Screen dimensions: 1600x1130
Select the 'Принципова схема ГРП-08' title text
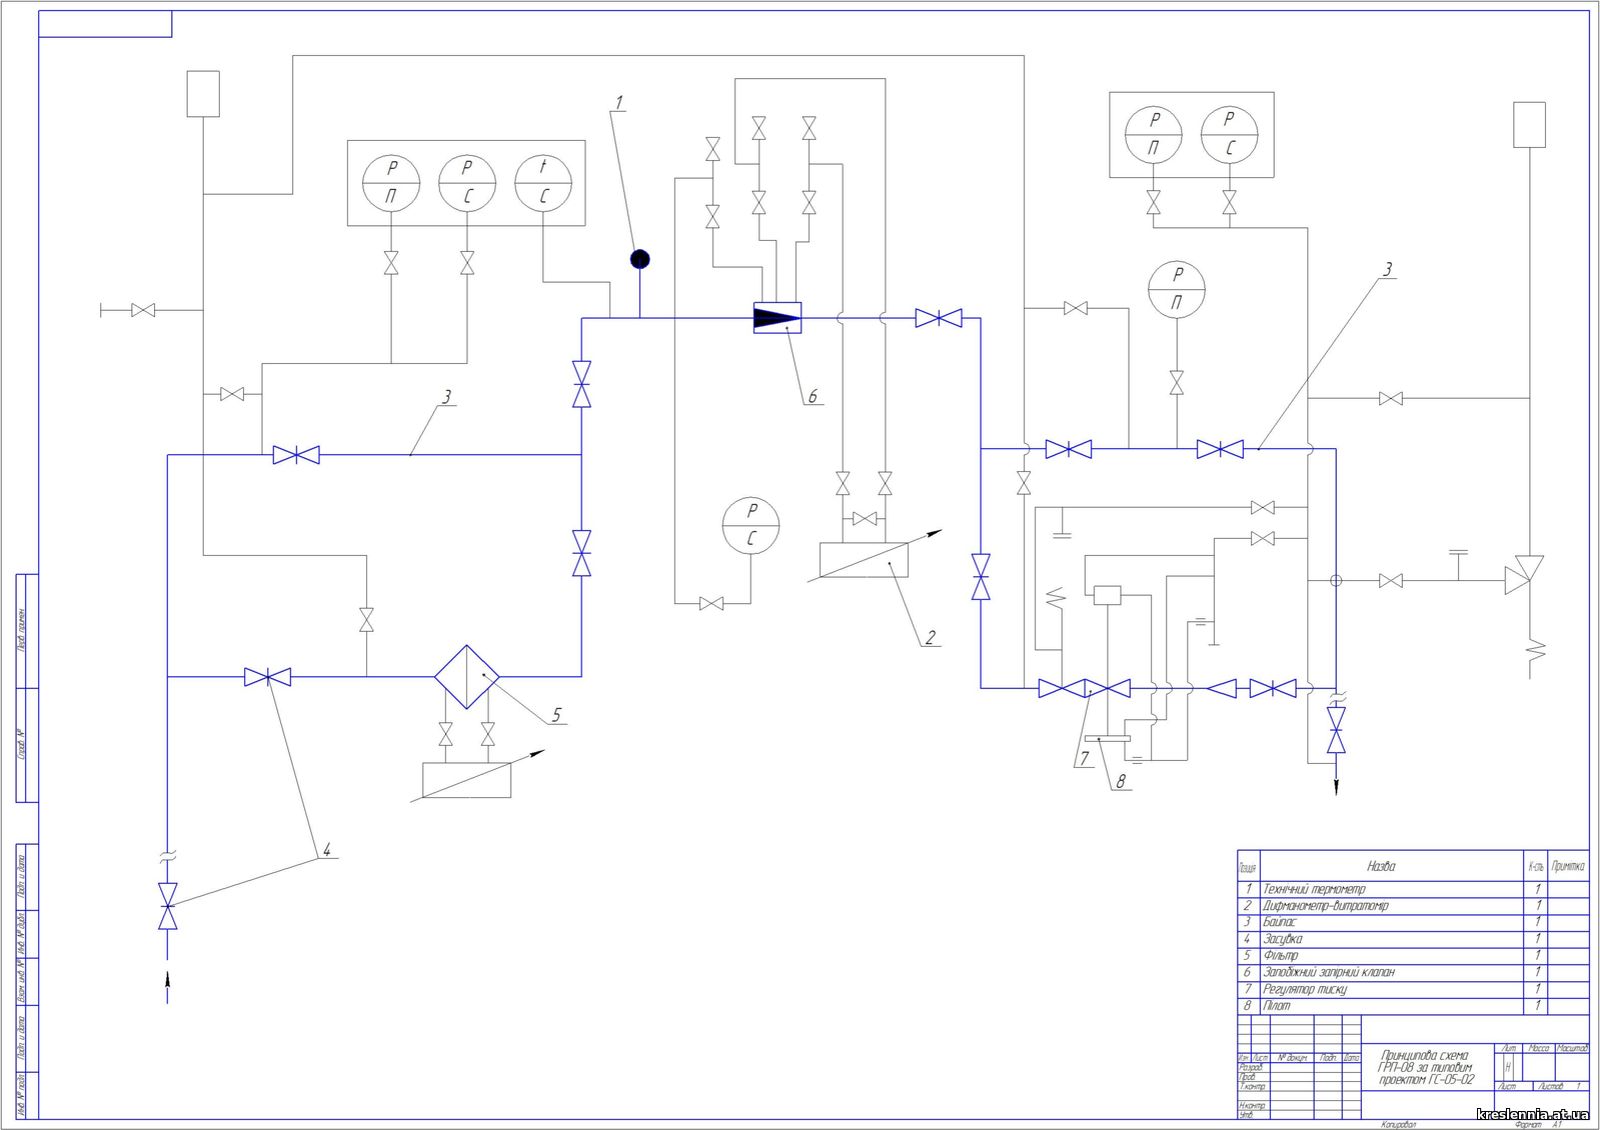point(1426,1067)
